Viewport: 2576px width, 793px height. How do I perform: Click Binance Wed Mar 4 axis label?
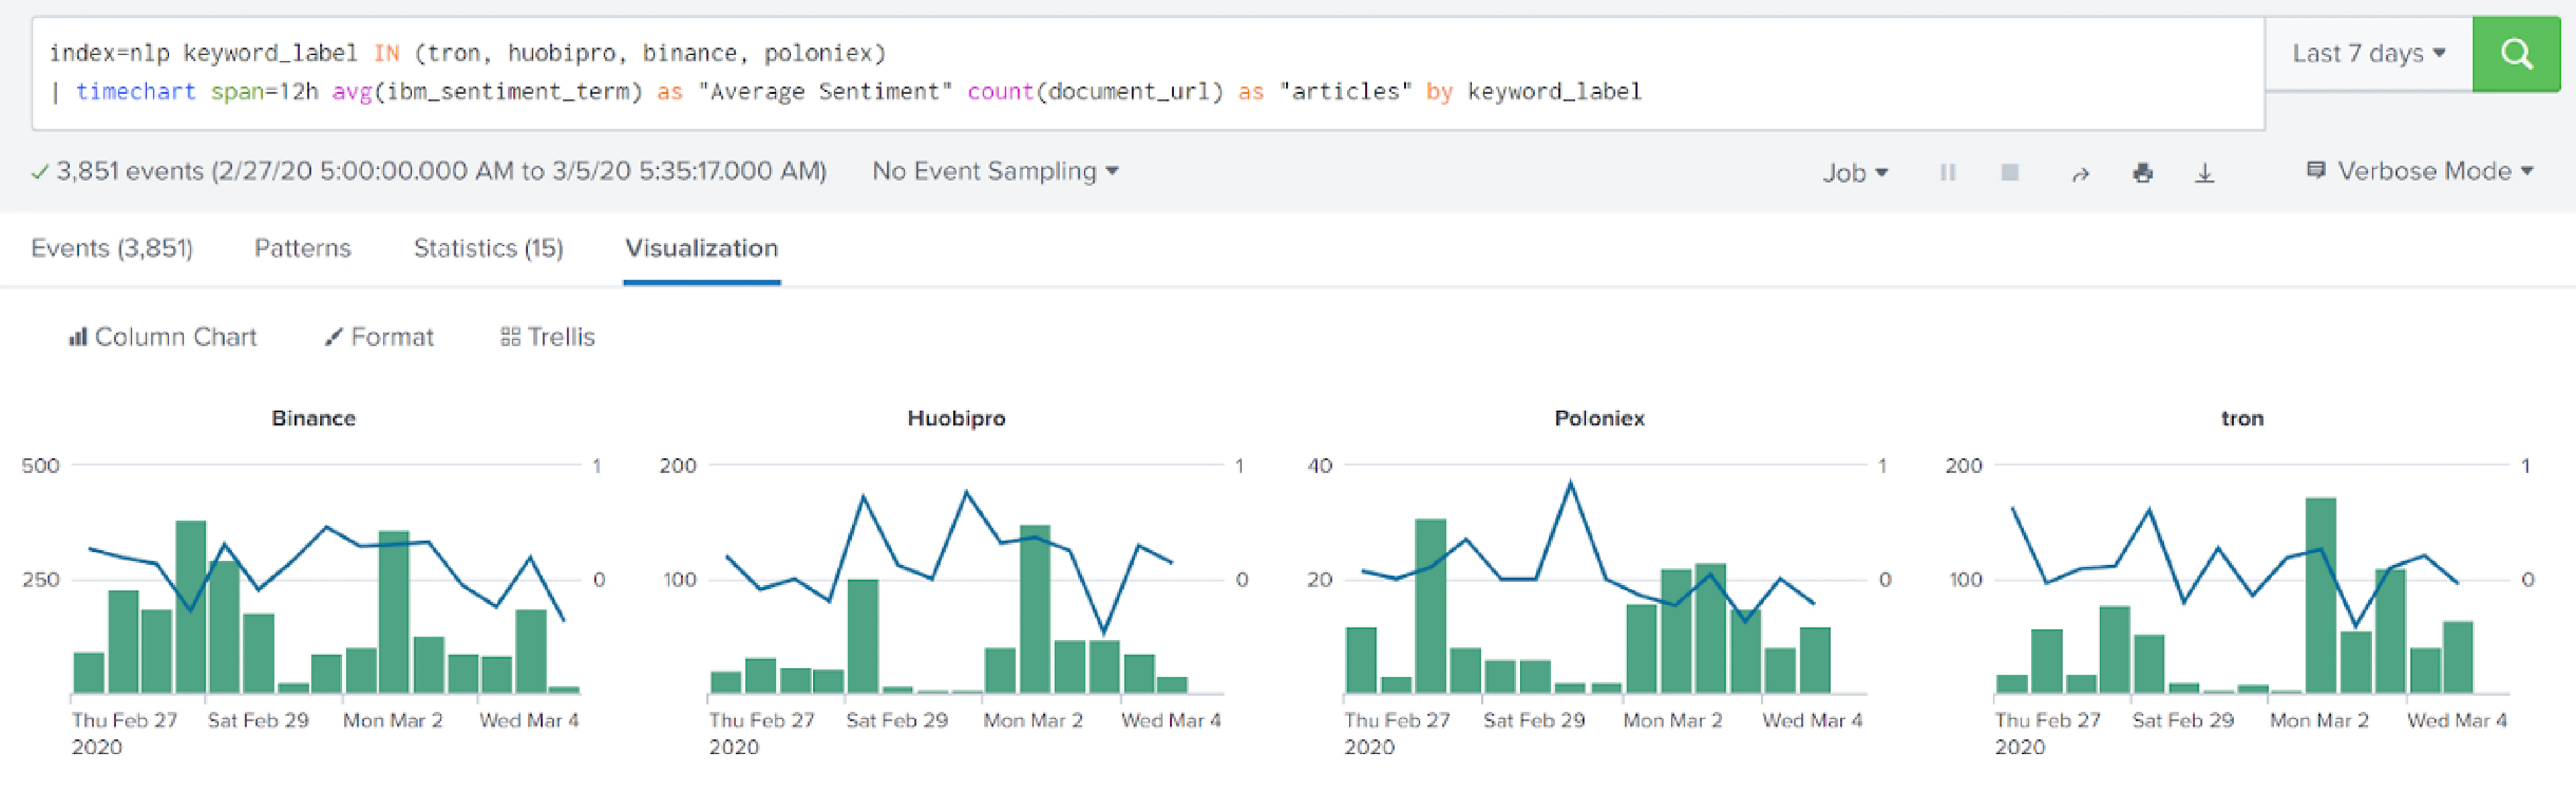click(x=528, y=720)
